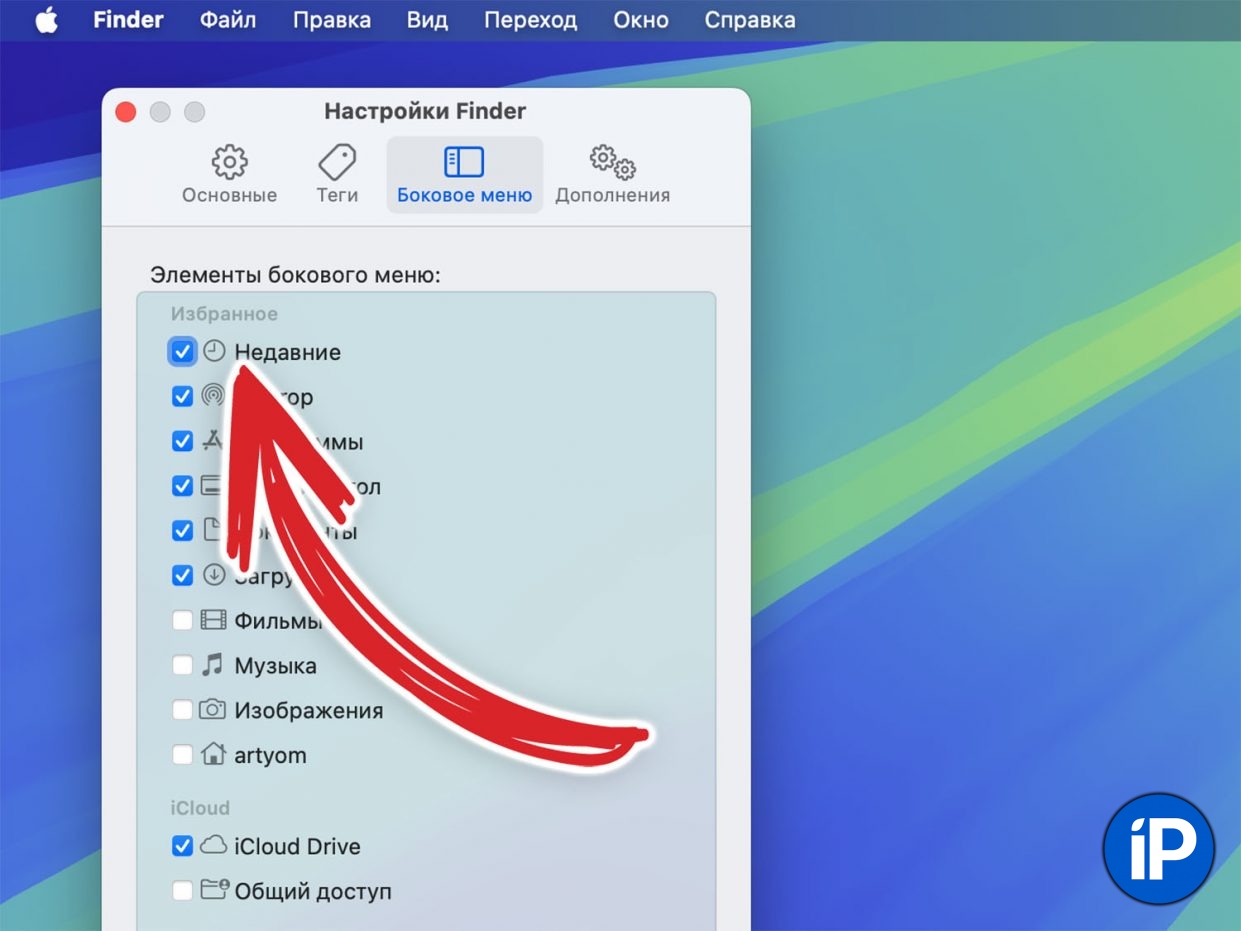Open the Файл menu

click(228, 20)
